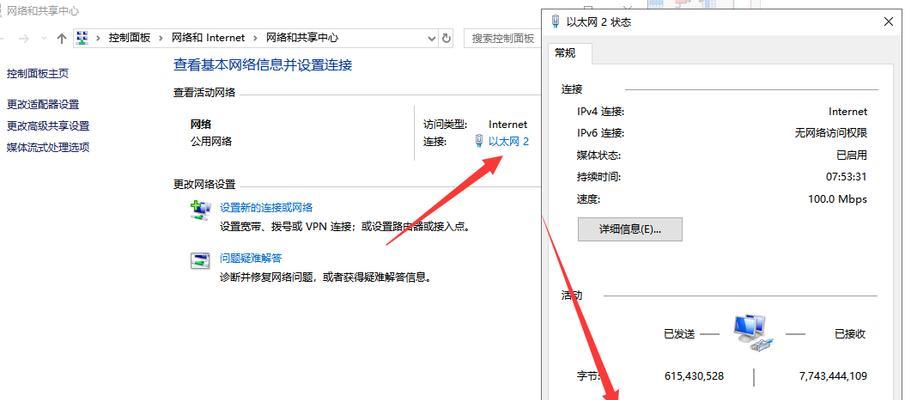Click the 详细信息(E)... button
The height and width of the screenshot is (400, 905).
(x=630, y=229)
